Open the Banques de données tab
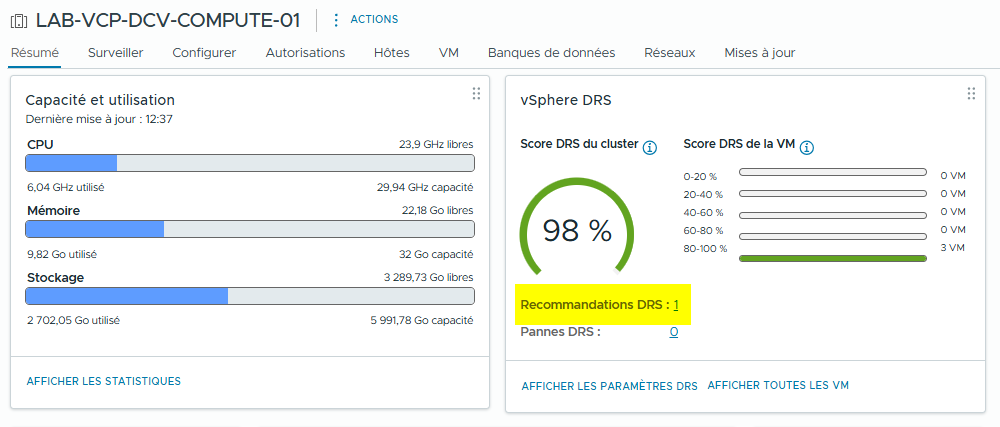Image resolution: width=1000 pixels, height=427 pixels. click(x=552, y=53)
